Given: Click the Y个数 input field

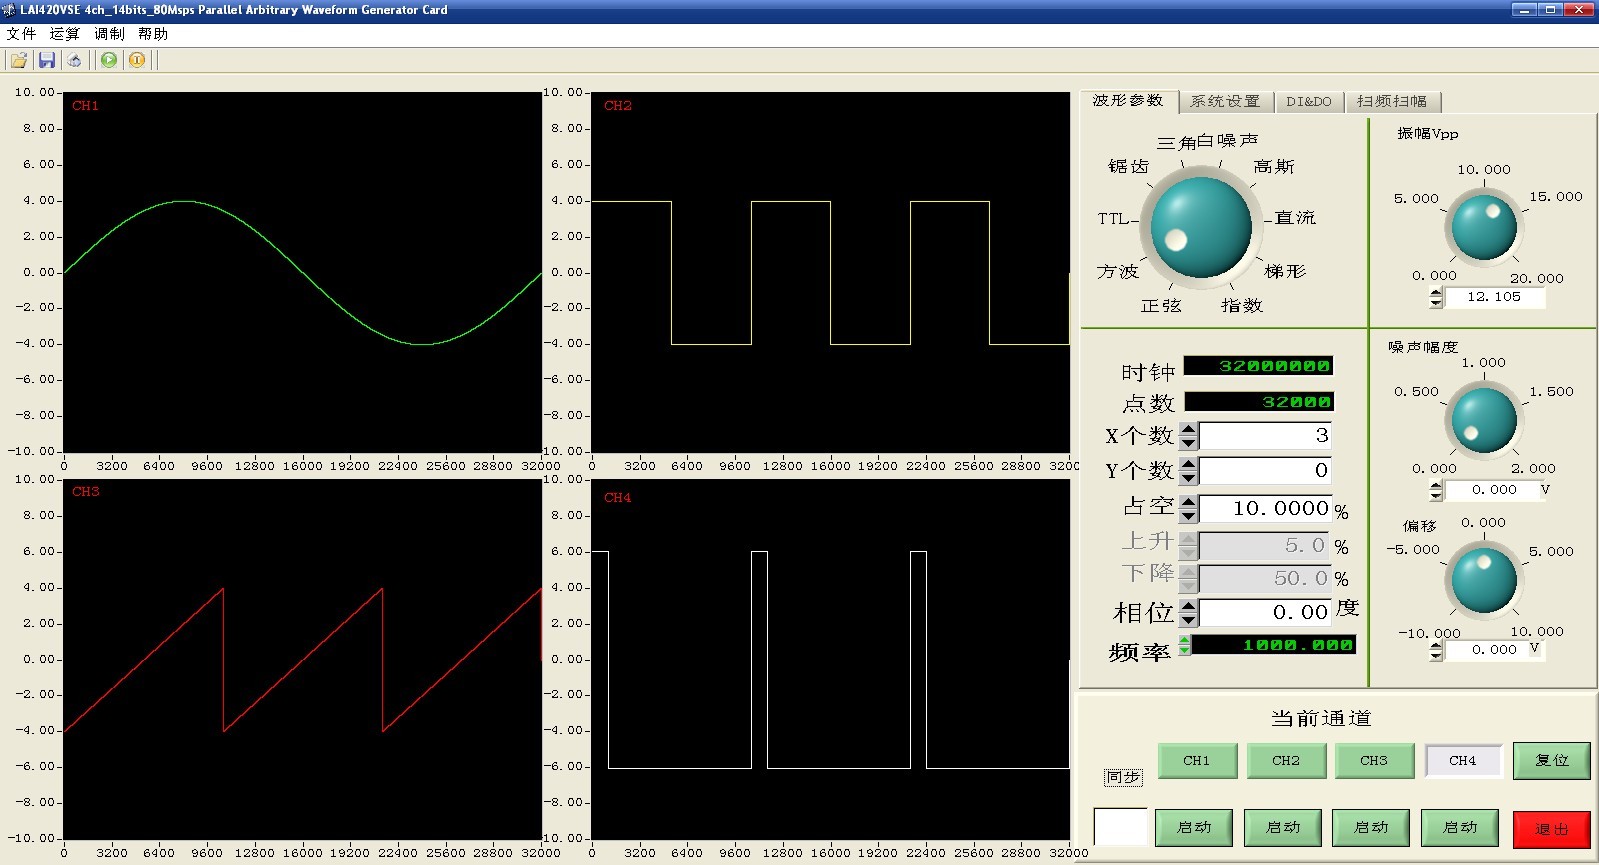Looking at the screenshot, I should point(1266,471).
